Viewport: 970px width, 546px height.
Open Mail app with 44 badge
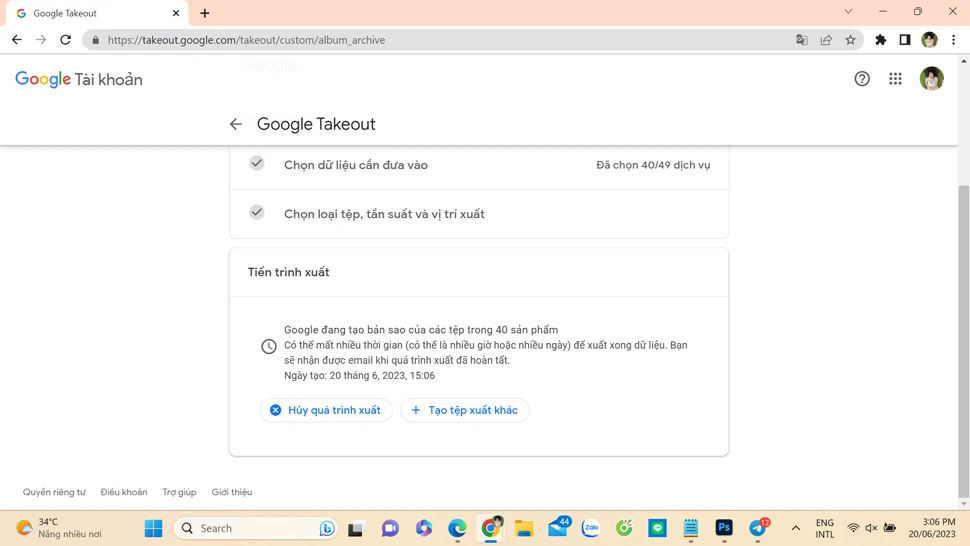tap(558, 527)
